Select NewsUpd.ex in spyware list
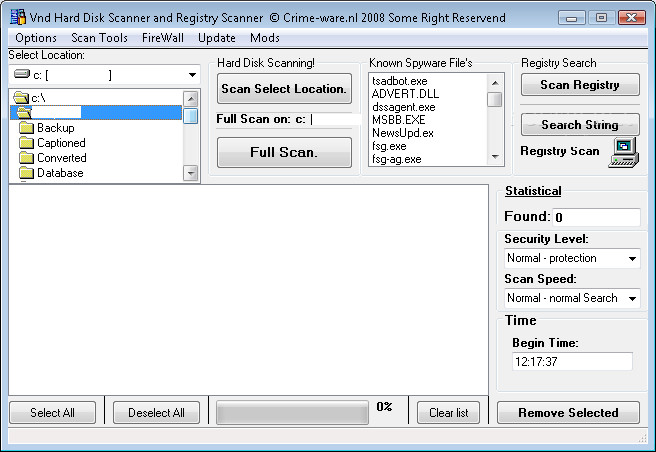Viewport: 656px width, 452px height. click(x=402, y=133)
